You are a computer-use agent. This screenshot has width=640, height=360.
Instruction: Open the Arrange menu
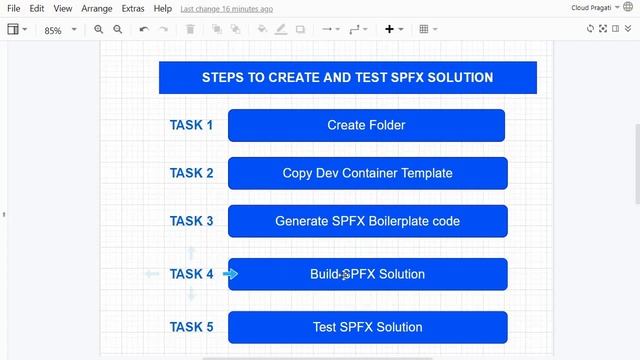click(x=96, y=9)
